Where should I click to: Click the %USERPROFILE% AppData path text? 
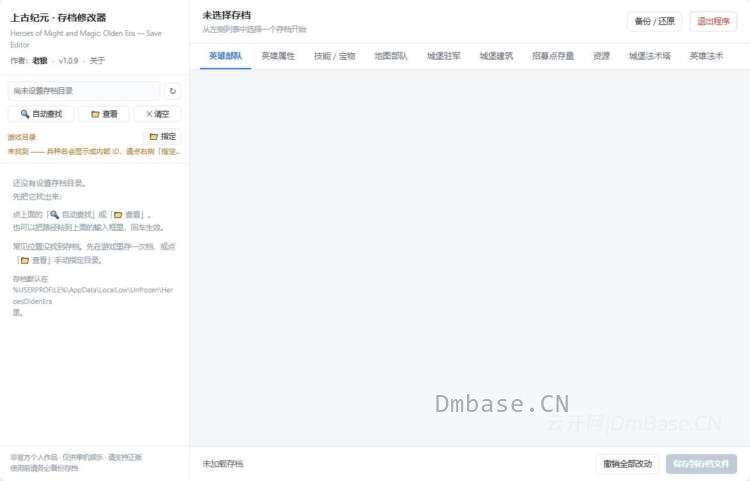[x=93, y=295]
